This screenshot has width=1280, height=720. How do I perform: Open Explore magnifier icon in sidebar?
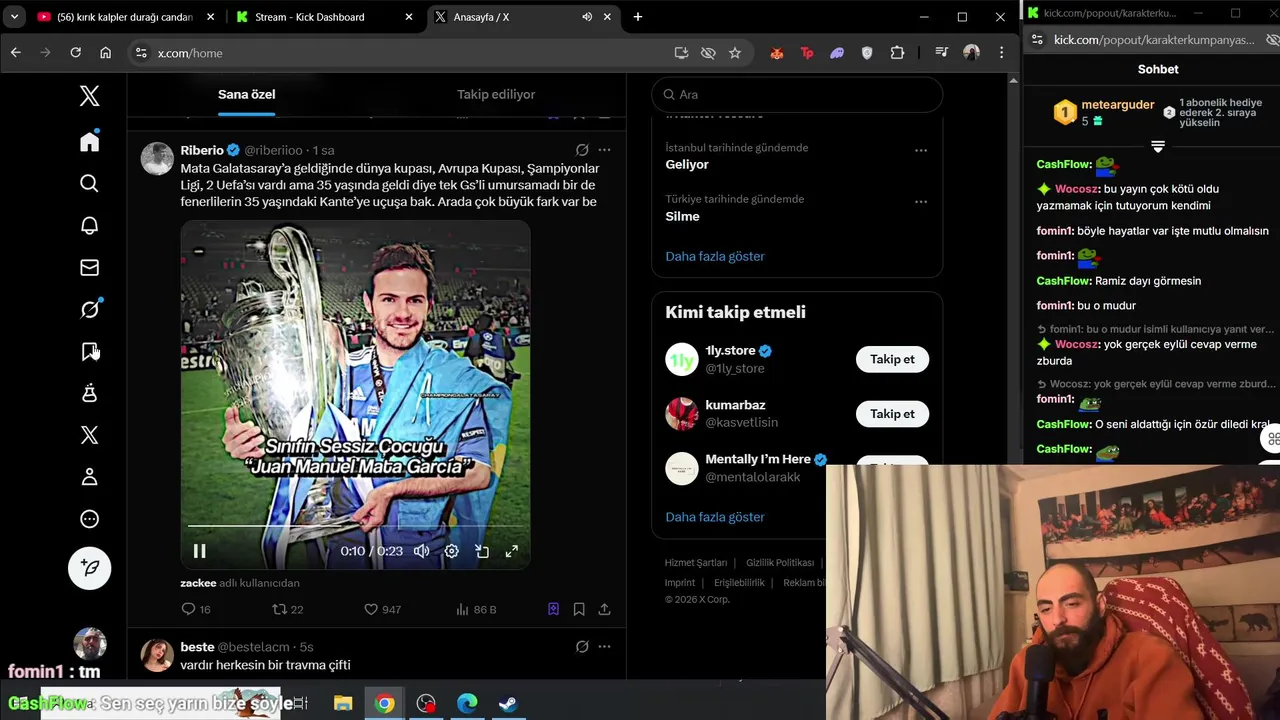point(89,183)
